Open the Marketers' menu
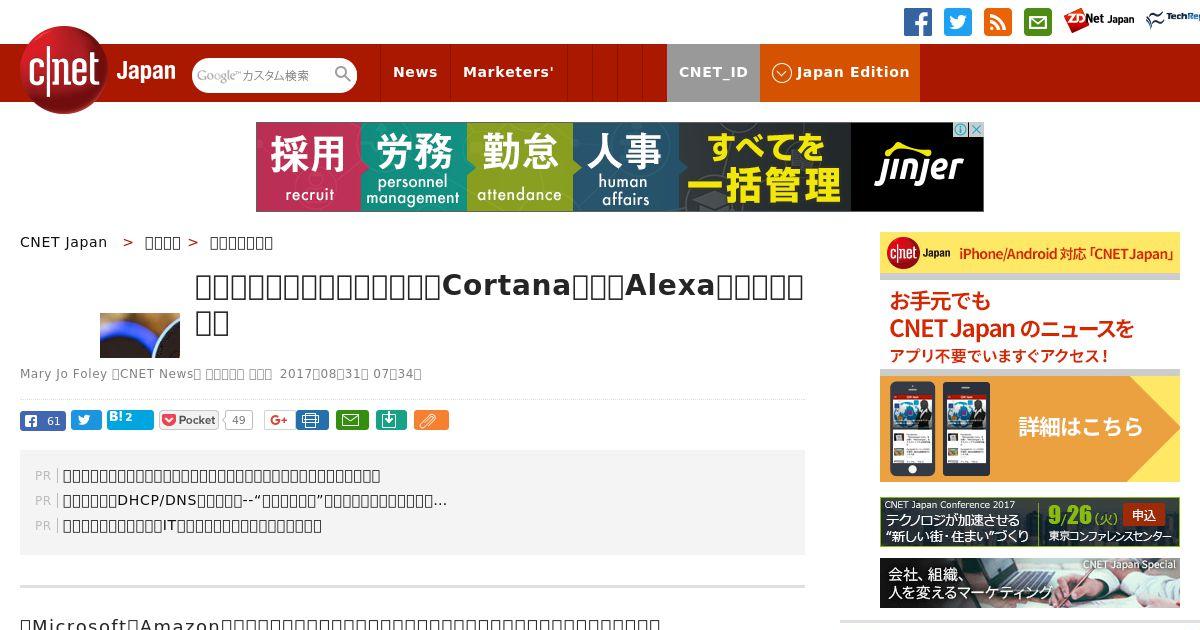This screenshot has width=1200, height=630. [x=508, y=72]
